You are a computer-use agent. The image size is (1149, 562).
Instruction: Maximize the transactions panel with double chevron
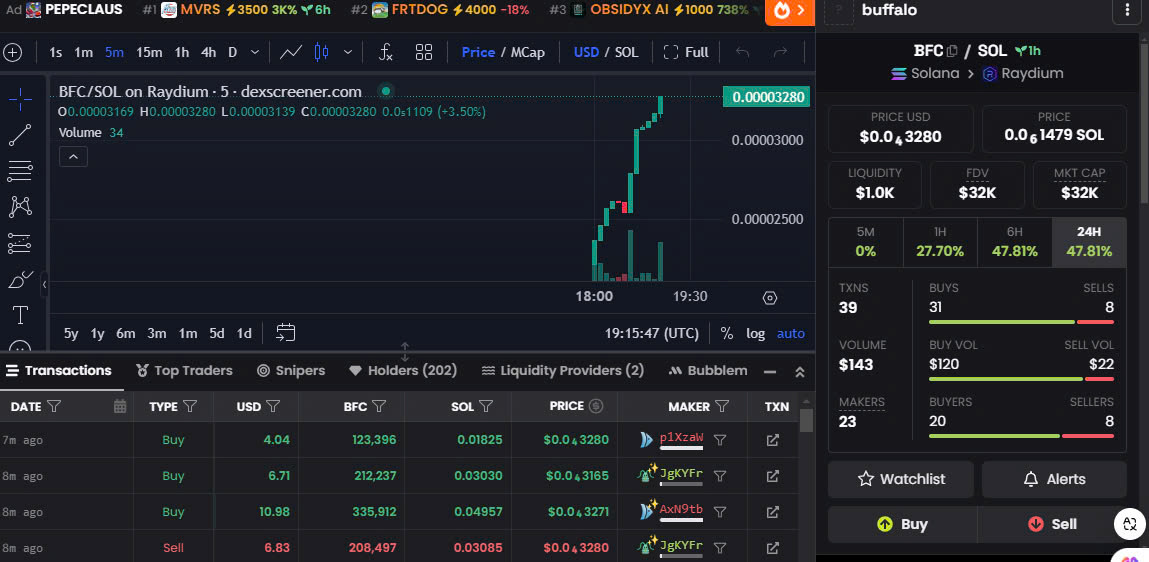pos(800,372)
